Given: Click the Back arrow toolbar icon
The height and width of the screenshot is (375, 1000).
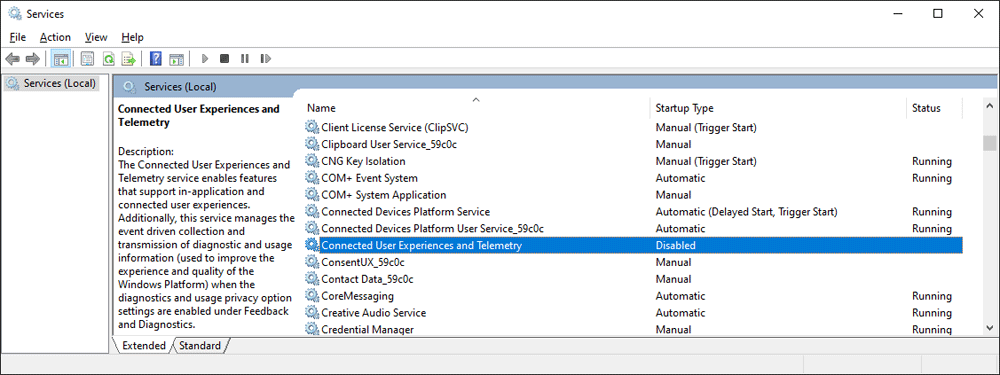Looking at the screenshot, I should 12,59.
